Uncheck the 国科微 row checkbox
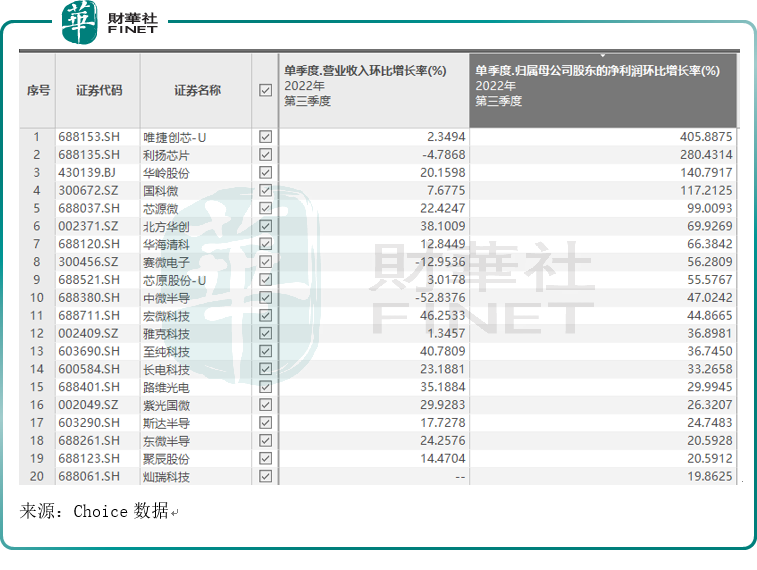The width and height of the screenshot is (757, 570). click(265, 190)
